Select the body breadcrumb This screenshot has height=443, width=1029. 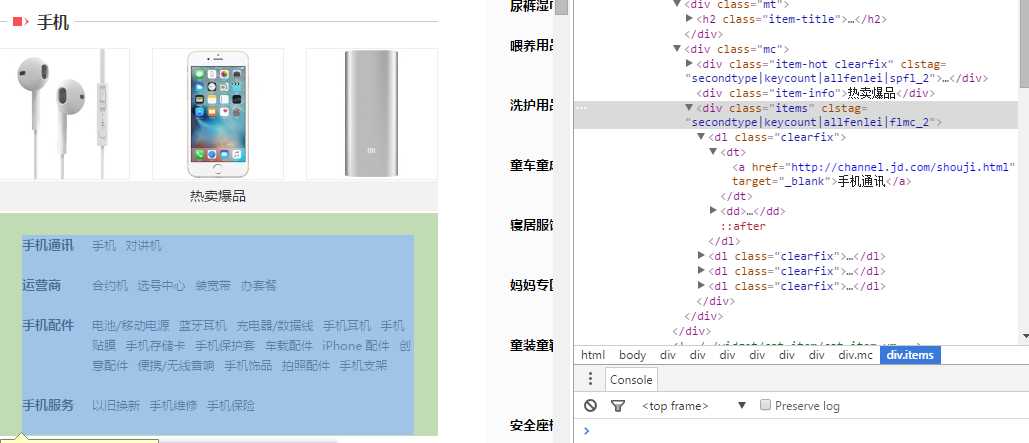point(633,355)
